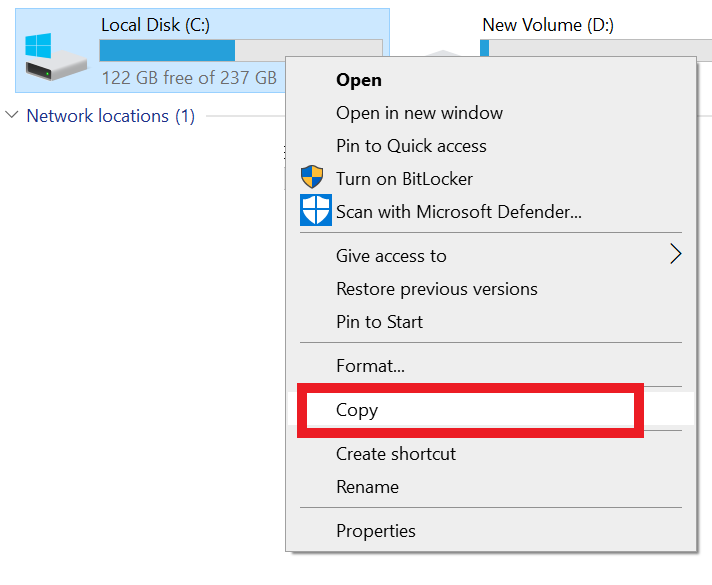Open the Format... dialog

click(x=370, y=366)
